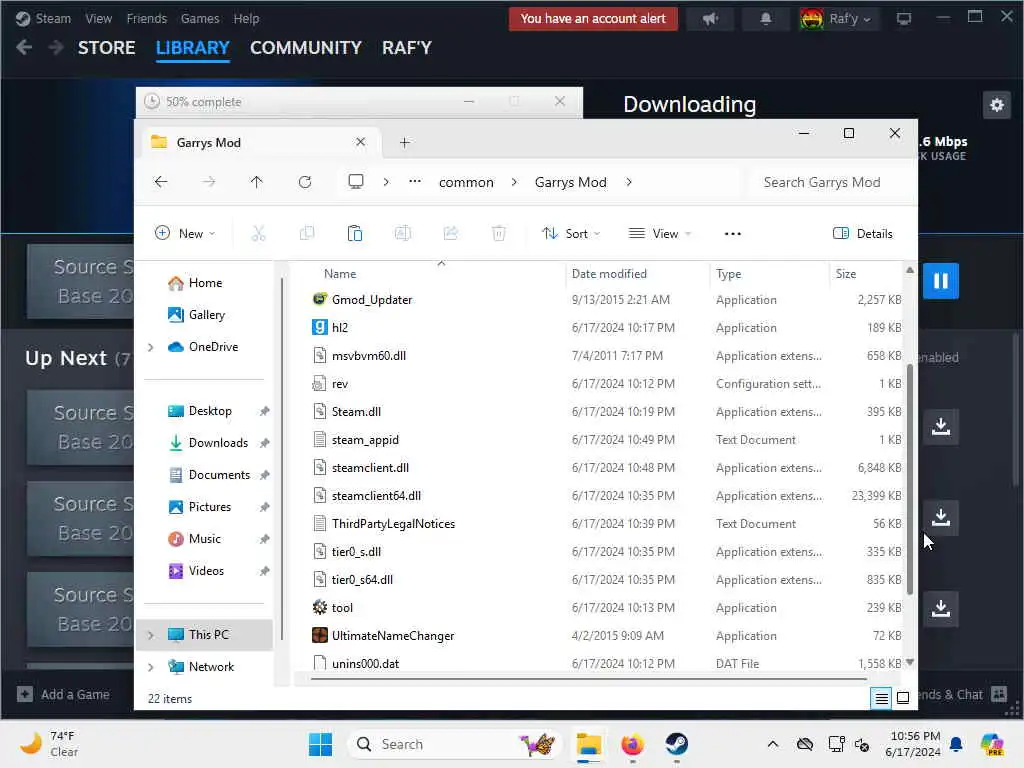Open the Friends menu in Steam

coord(146,19)
